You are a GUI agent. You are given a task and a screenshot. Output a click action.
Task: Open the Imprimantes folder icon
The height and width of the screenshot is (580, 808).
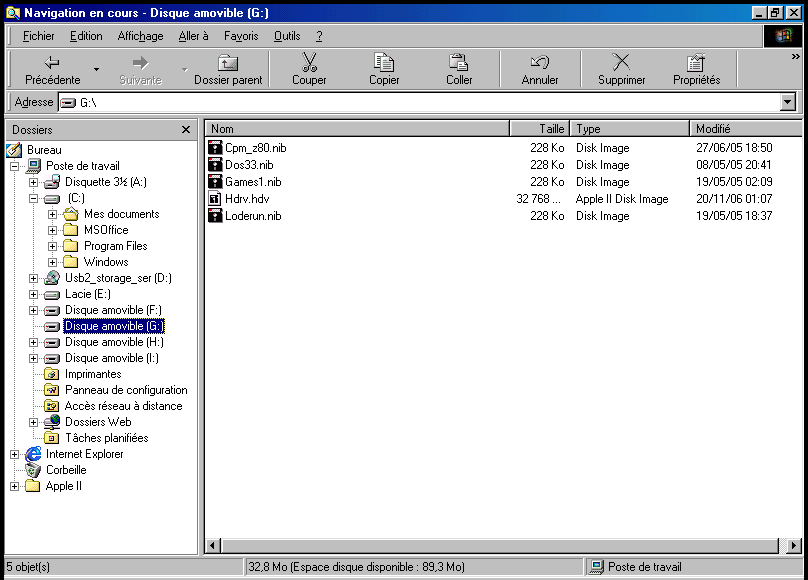[x=52, y=374]
